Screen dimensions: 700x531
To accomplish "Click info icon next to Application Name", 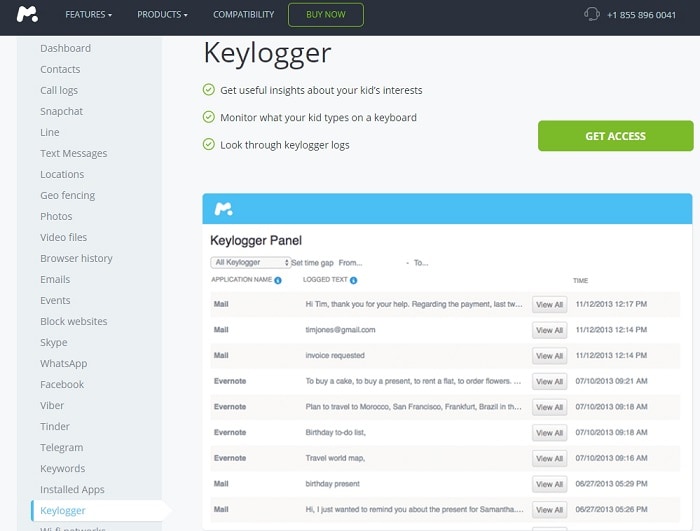I will [x=278, y=281].
